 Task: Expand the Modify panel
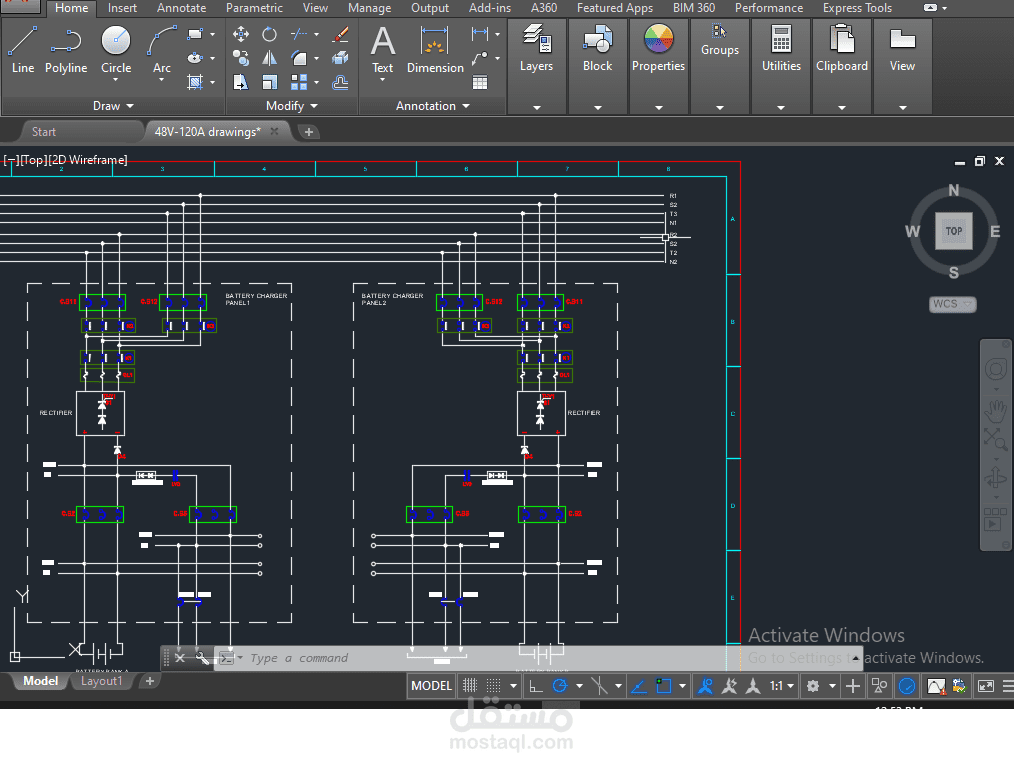pos(291,106)
